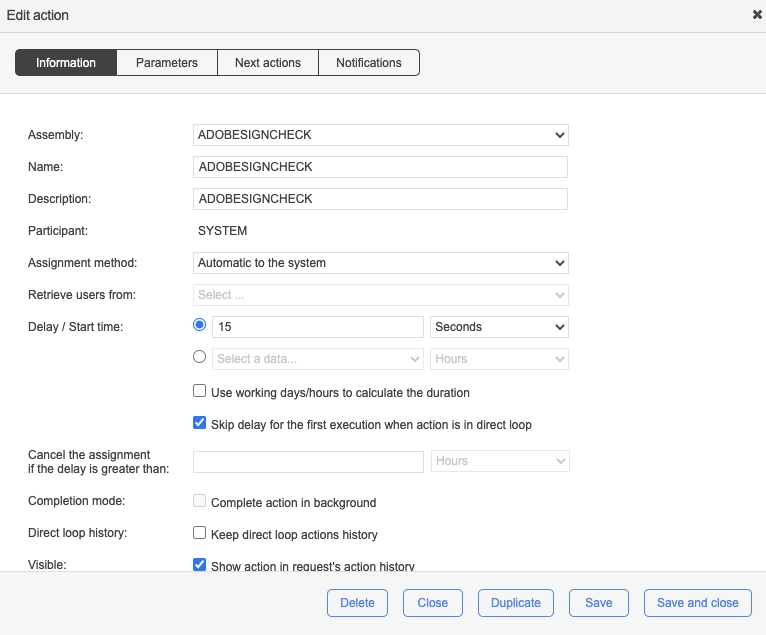Open the Next actions tab
Viewport: 766px width, 635px height.
pyautogui.click(x=268, y=63)
